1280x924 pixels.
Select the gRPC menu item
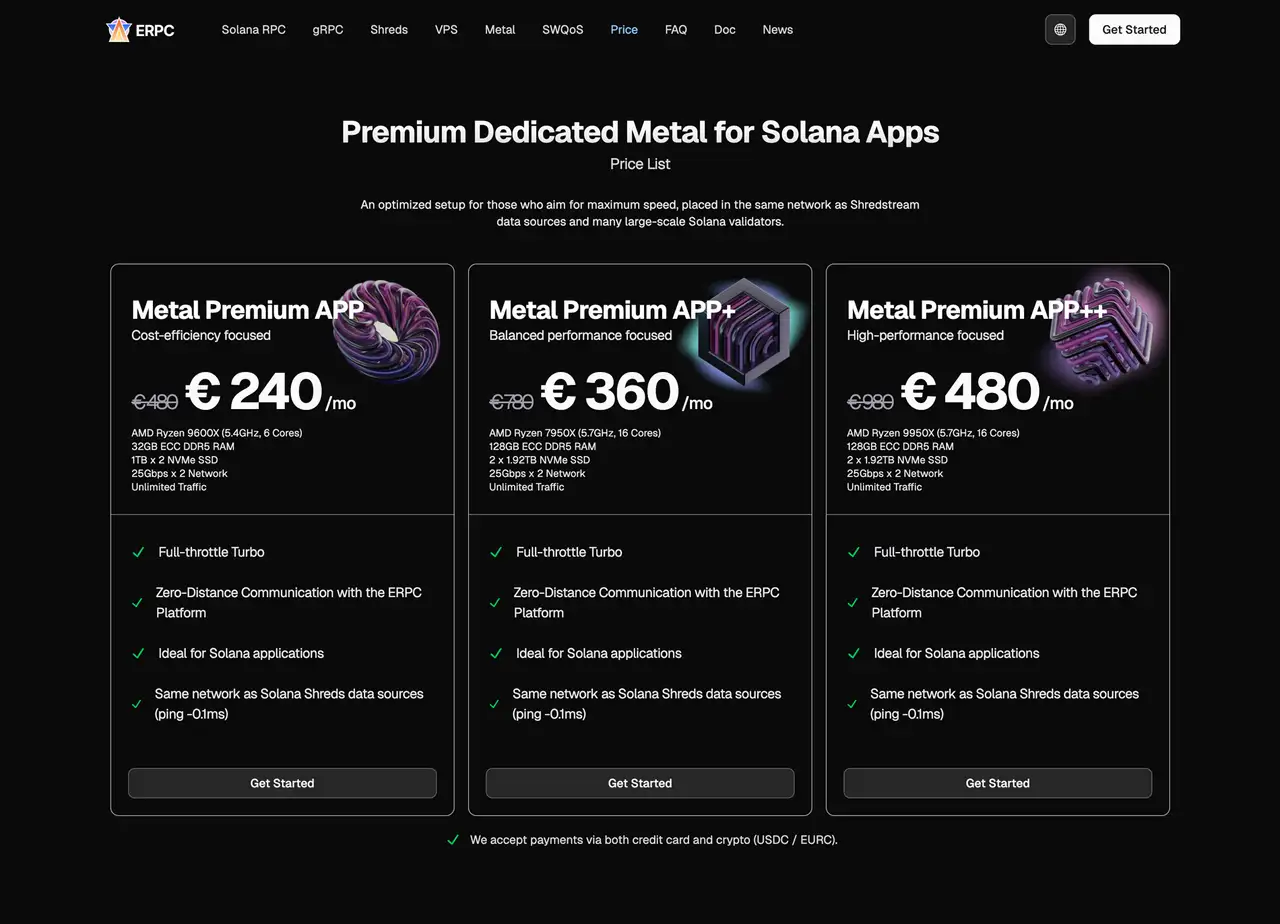tap(328, 30)
